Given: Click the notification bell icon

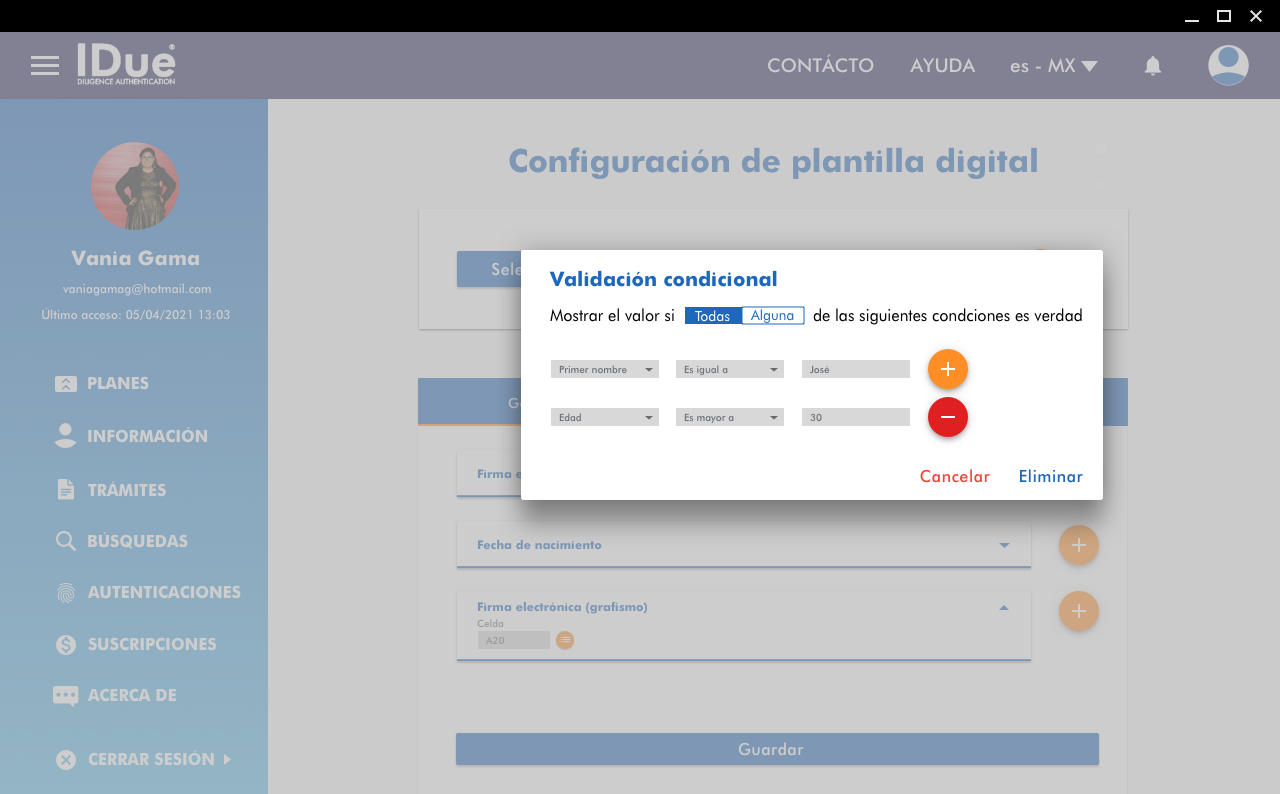Looking at the screenshot, I should pos(1152,66).
